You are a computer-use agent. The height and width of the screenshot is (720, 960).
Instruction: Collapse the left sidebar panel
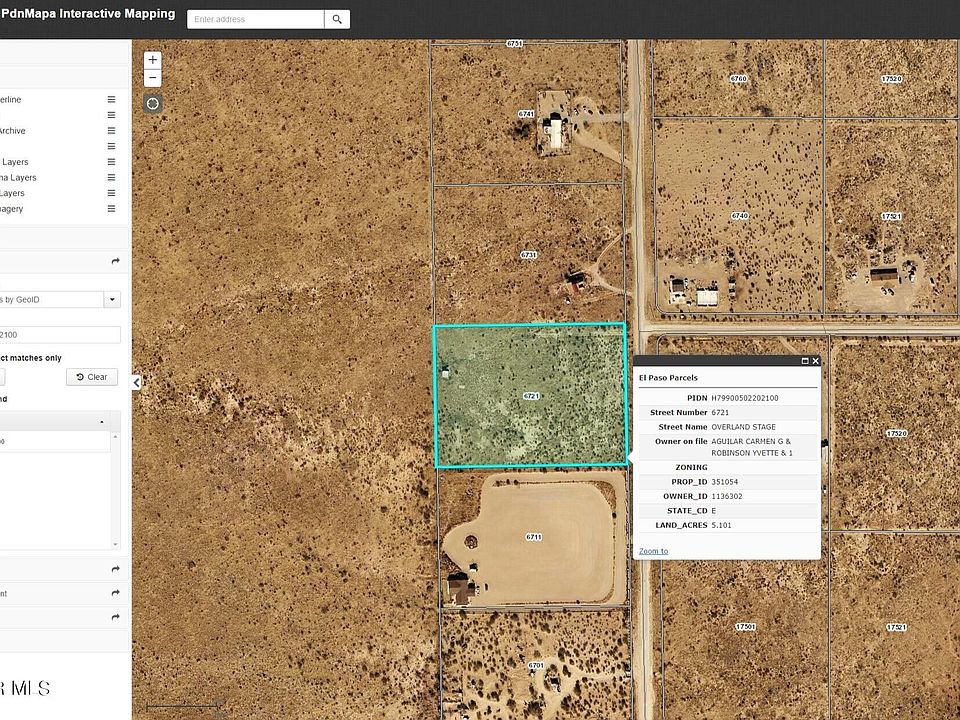click(137, 382)
